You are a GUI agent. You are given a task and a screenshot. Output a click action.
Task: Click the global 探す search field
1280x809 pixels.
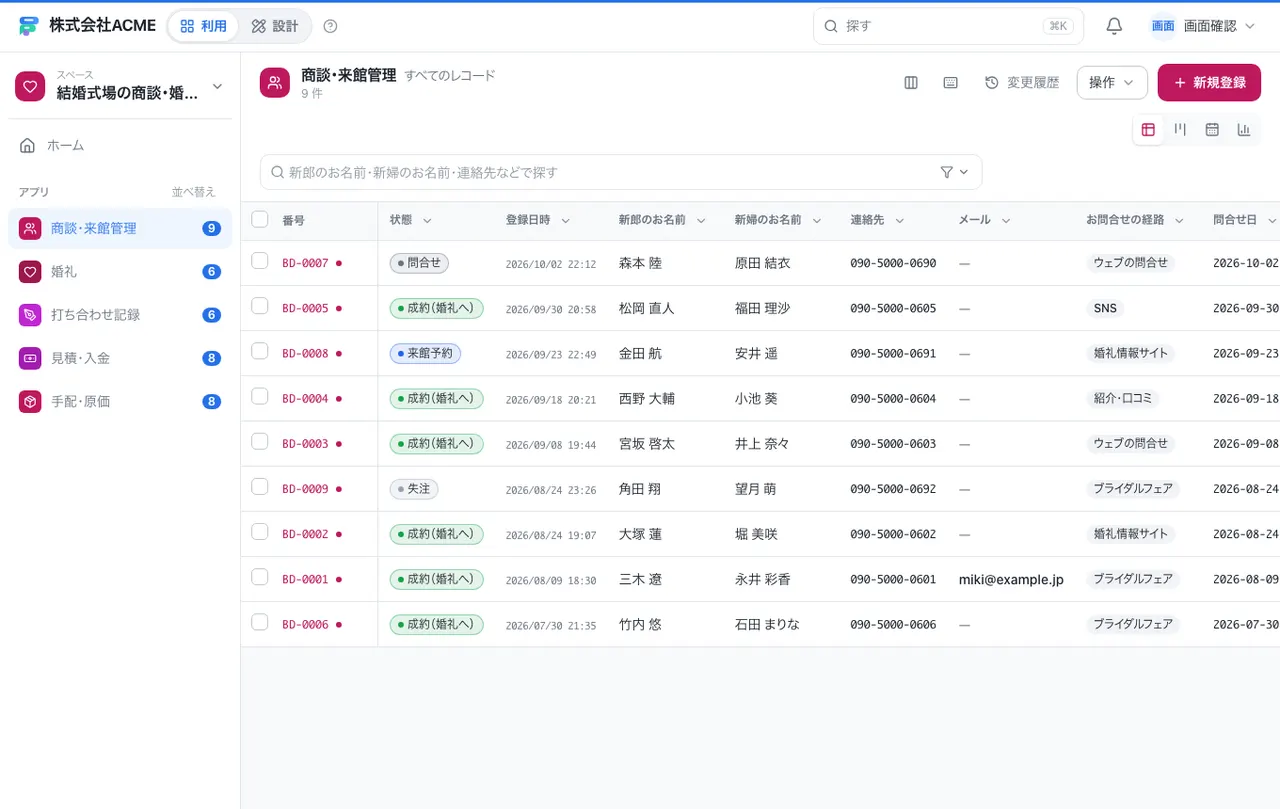tap(948, 26)
